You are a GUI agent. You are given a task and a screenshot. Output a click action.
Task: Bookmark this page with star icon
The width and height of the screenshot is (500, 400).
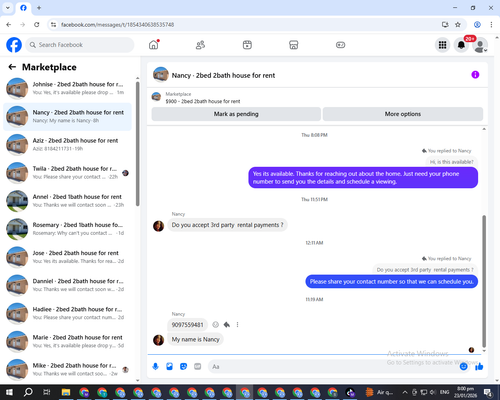458,25
